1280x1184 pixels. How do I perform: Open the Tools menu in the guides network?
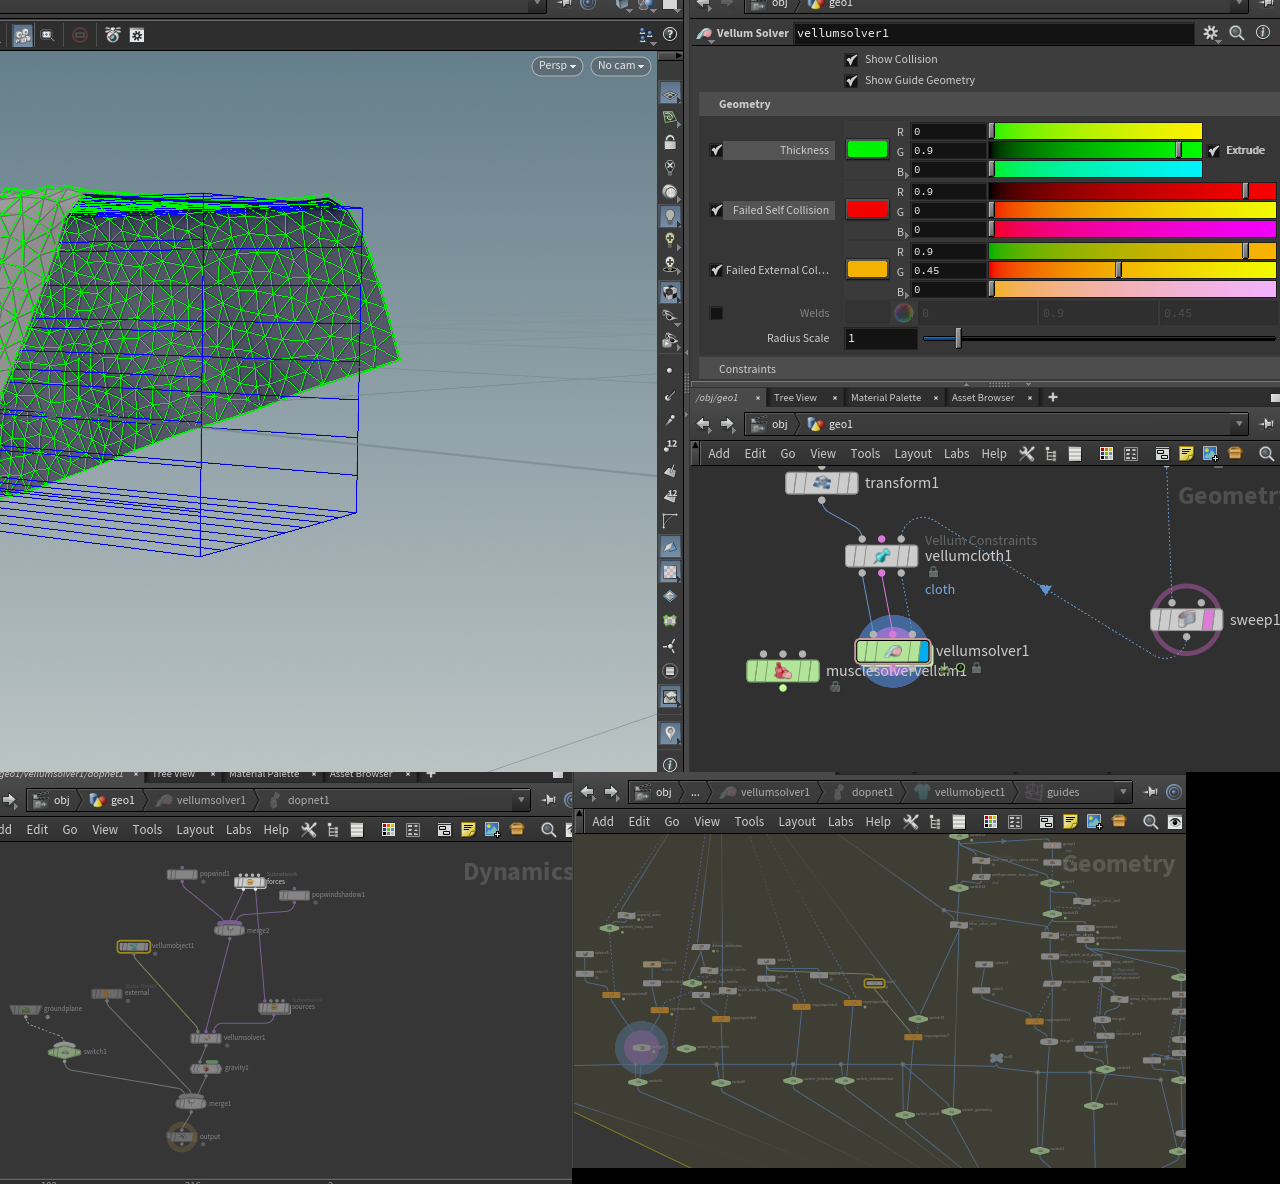click(x=749, y=822)
